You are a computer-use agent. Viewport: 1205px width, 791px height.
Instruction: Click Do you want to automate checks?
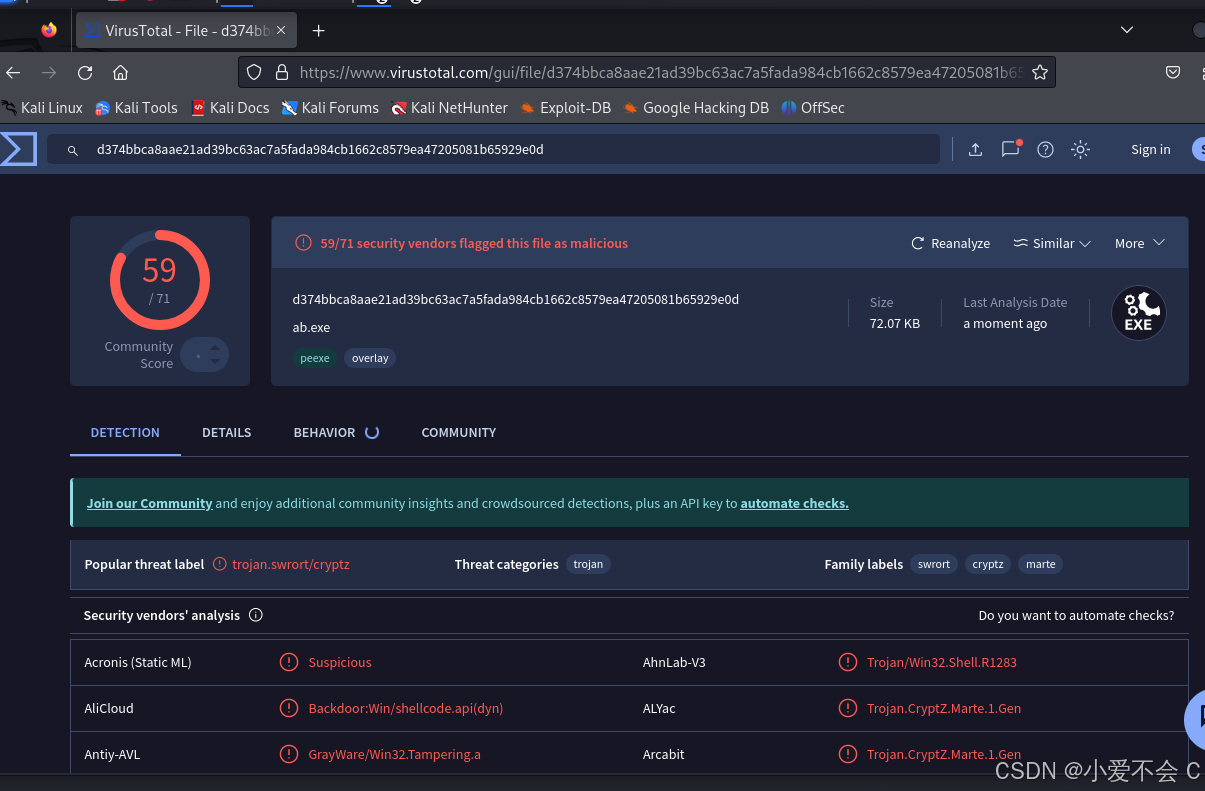point(1076,615)
